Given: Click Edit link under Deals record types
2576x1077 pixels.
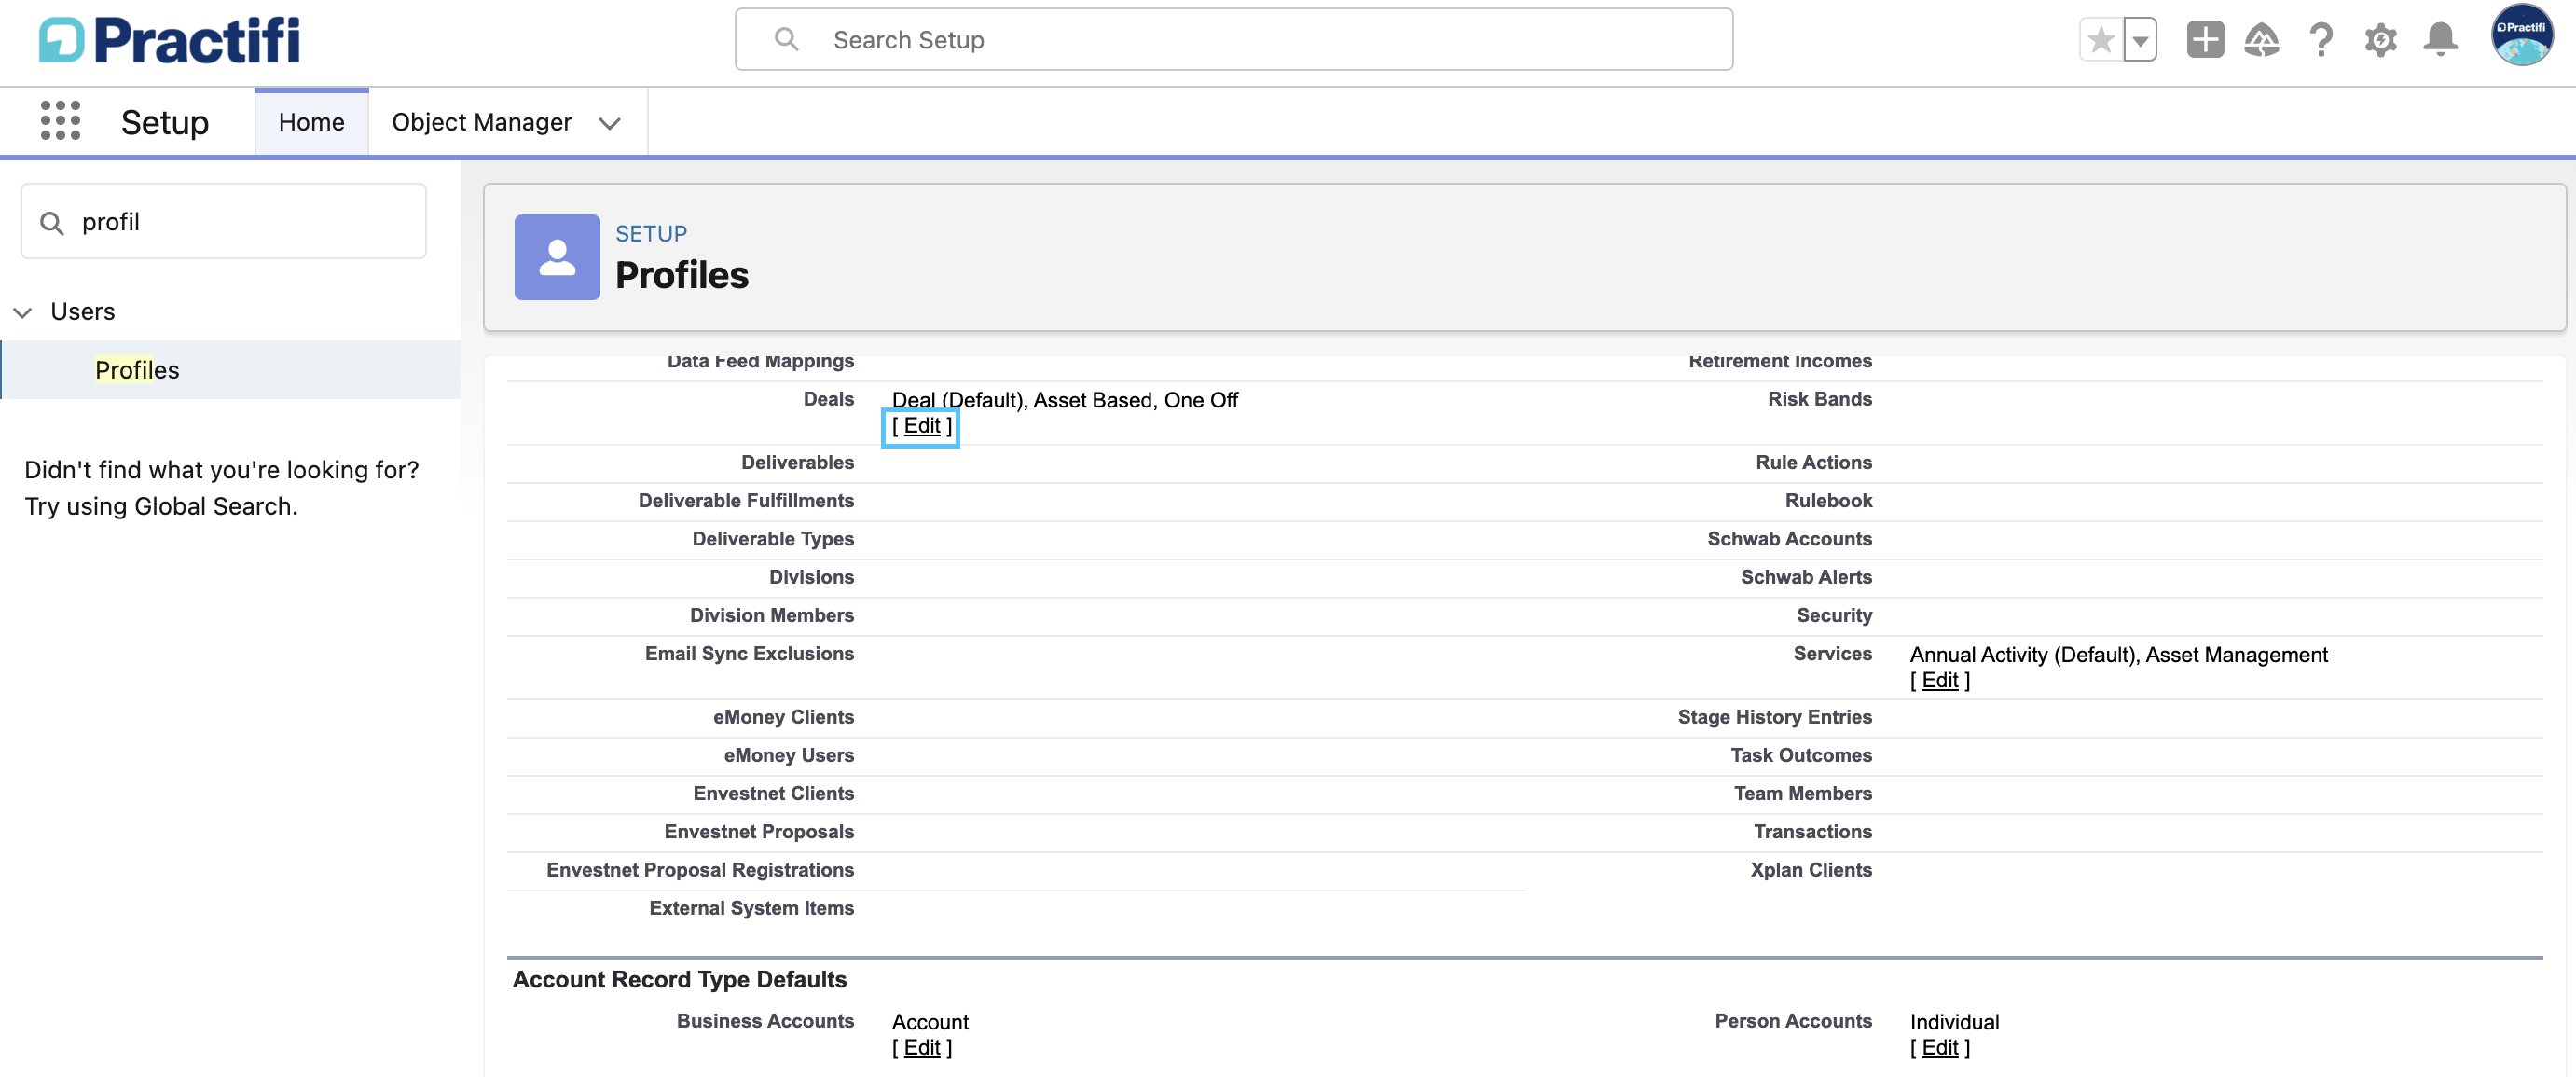Looking at the screenshot, I should coord(921,426).
